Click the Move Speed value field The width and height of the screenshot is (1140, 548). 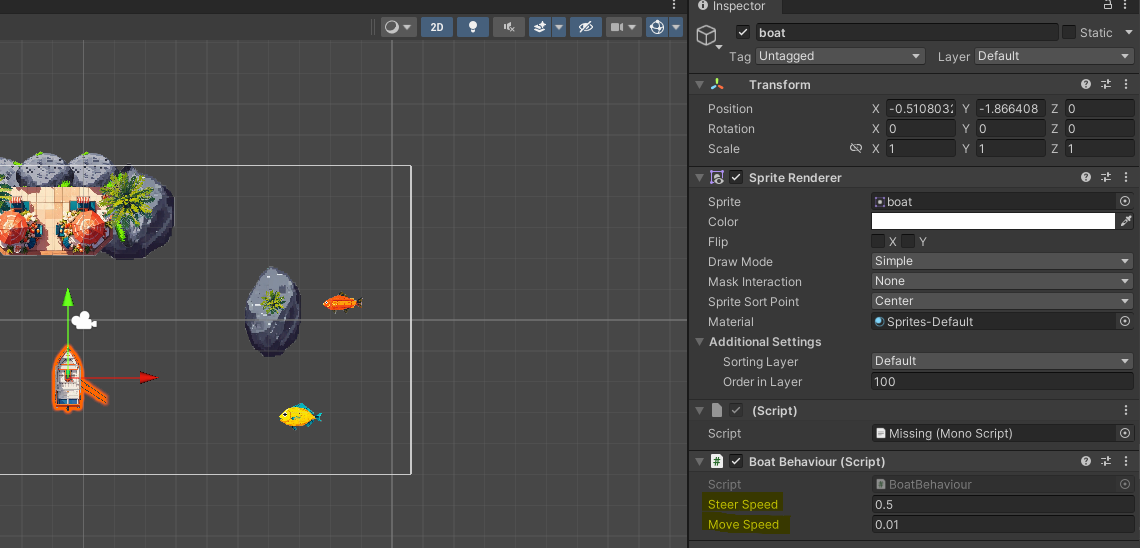click(1002, 525)
